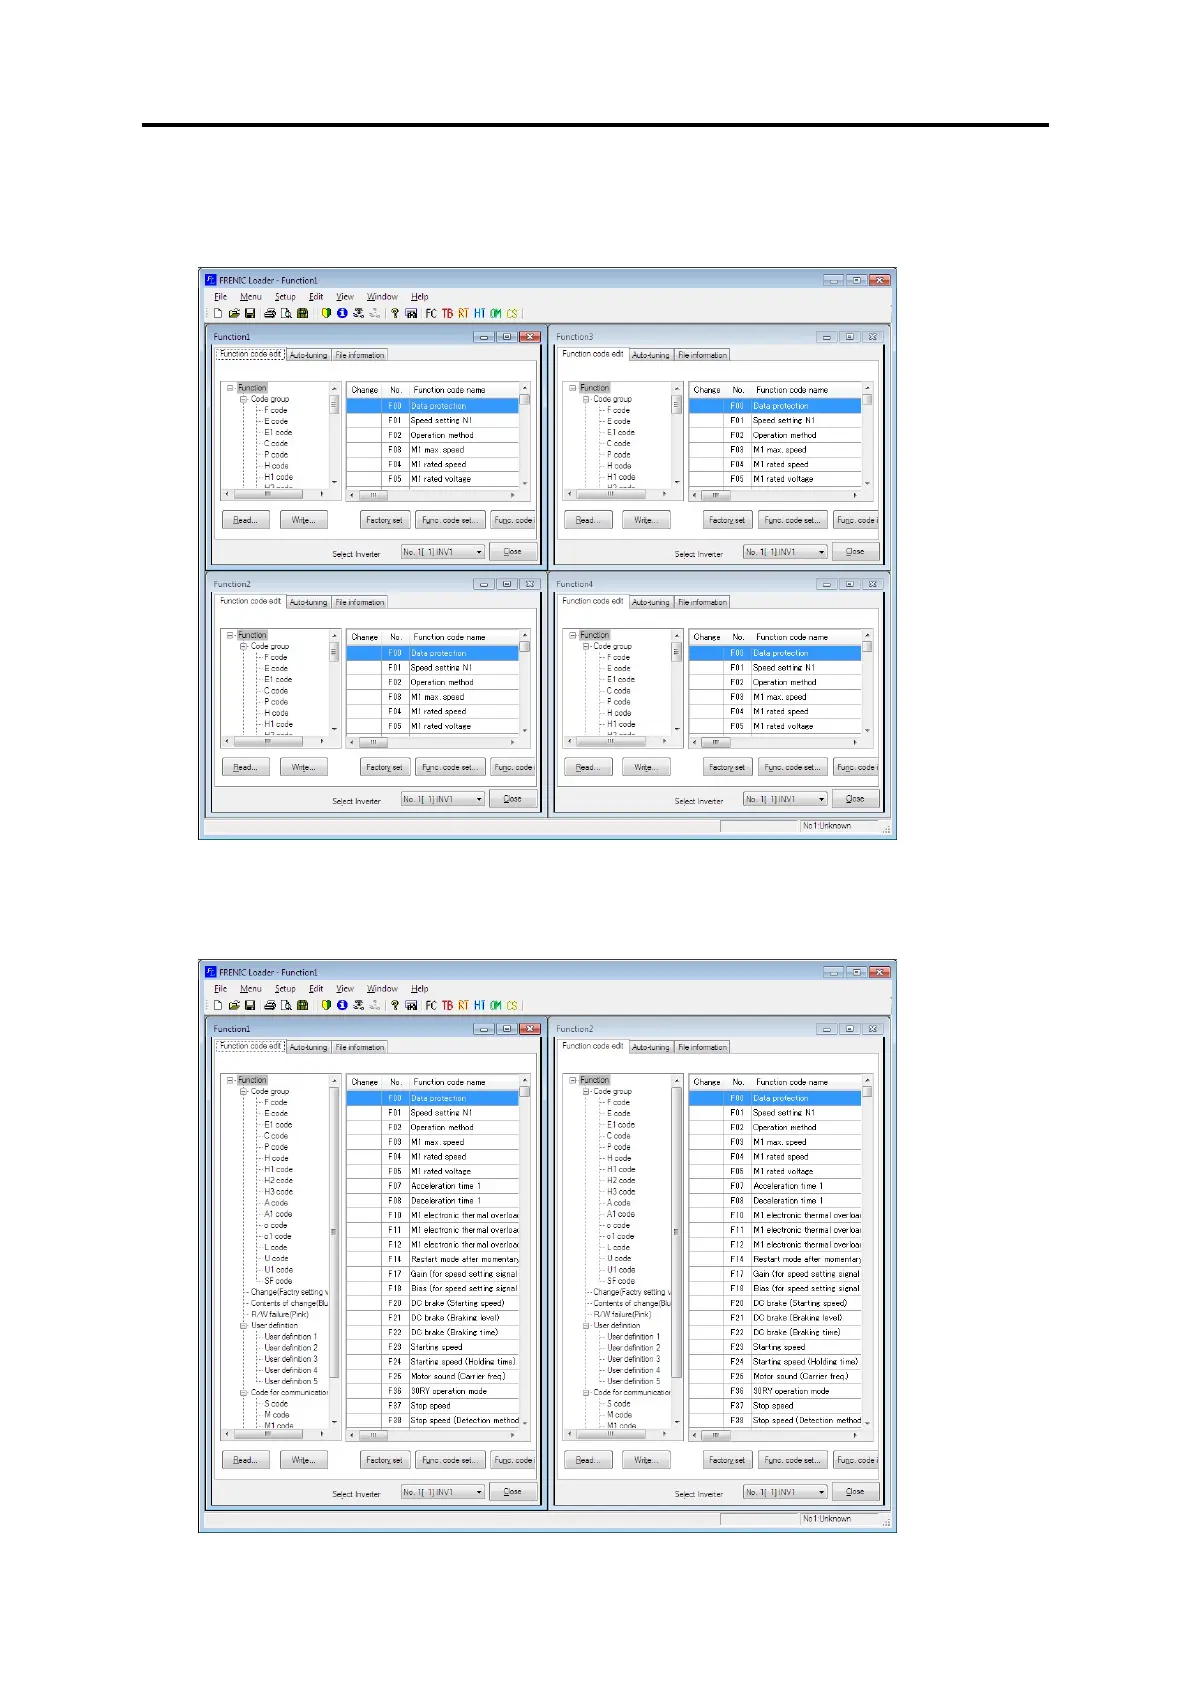This screenshot has height=1684, width=1190.
Task: Click Function code name header in Function3 list
Action: 792,390
